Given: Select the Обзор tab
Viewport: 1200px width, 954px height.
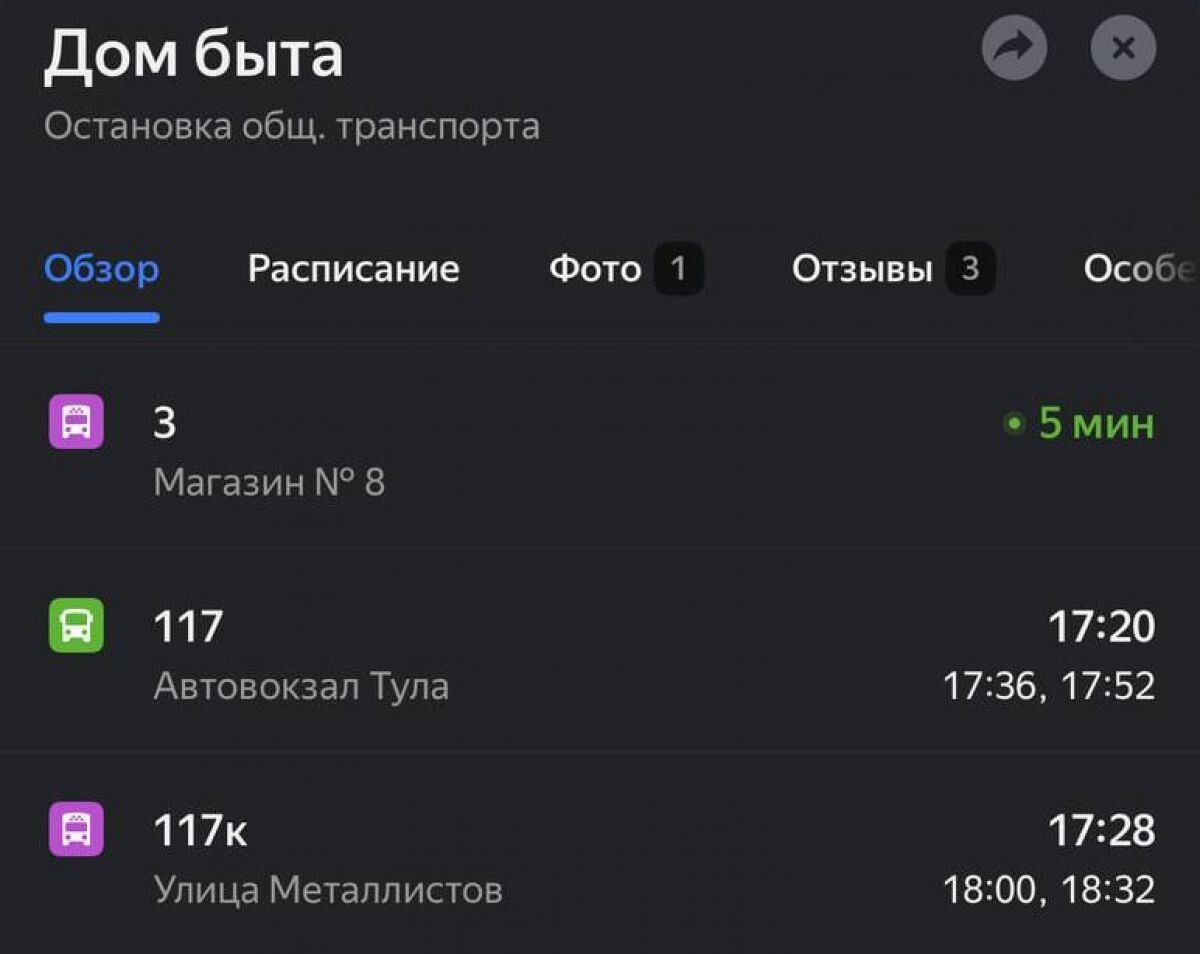Looking at the screenshot, I should tap(100, 268).
